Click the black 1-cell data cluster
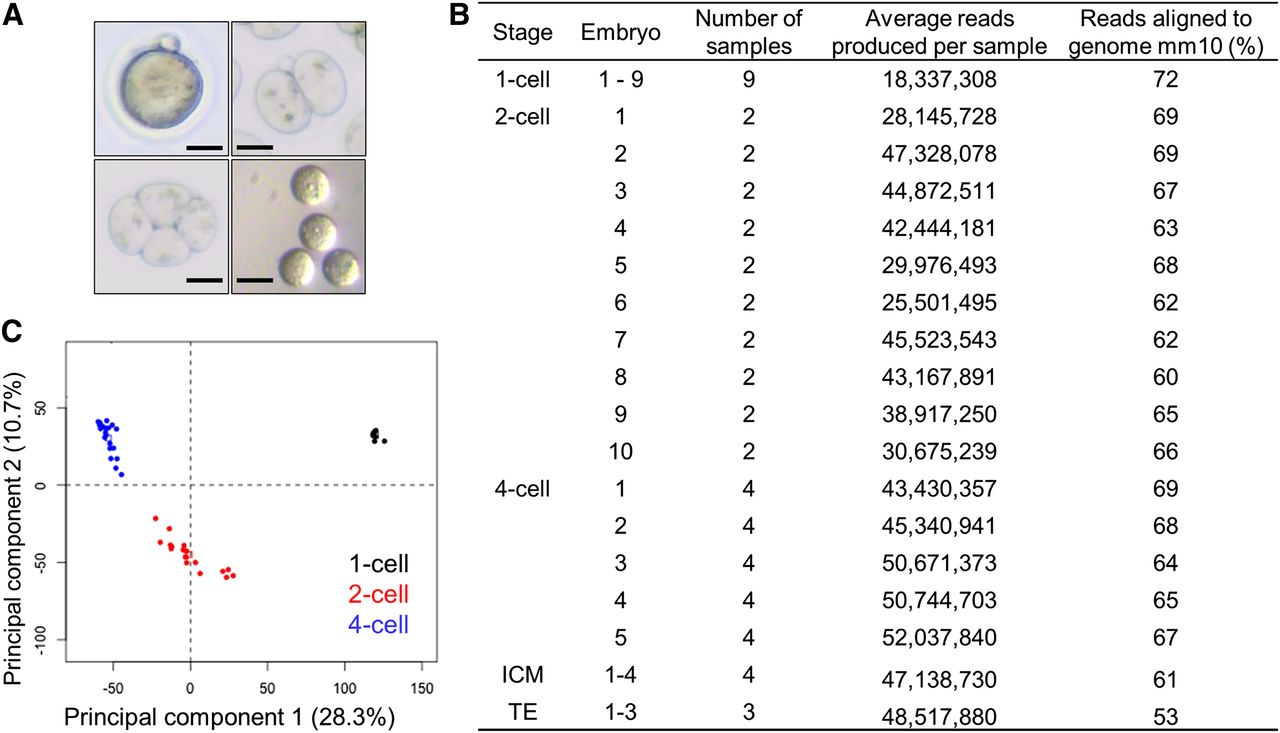 [377, 436]
